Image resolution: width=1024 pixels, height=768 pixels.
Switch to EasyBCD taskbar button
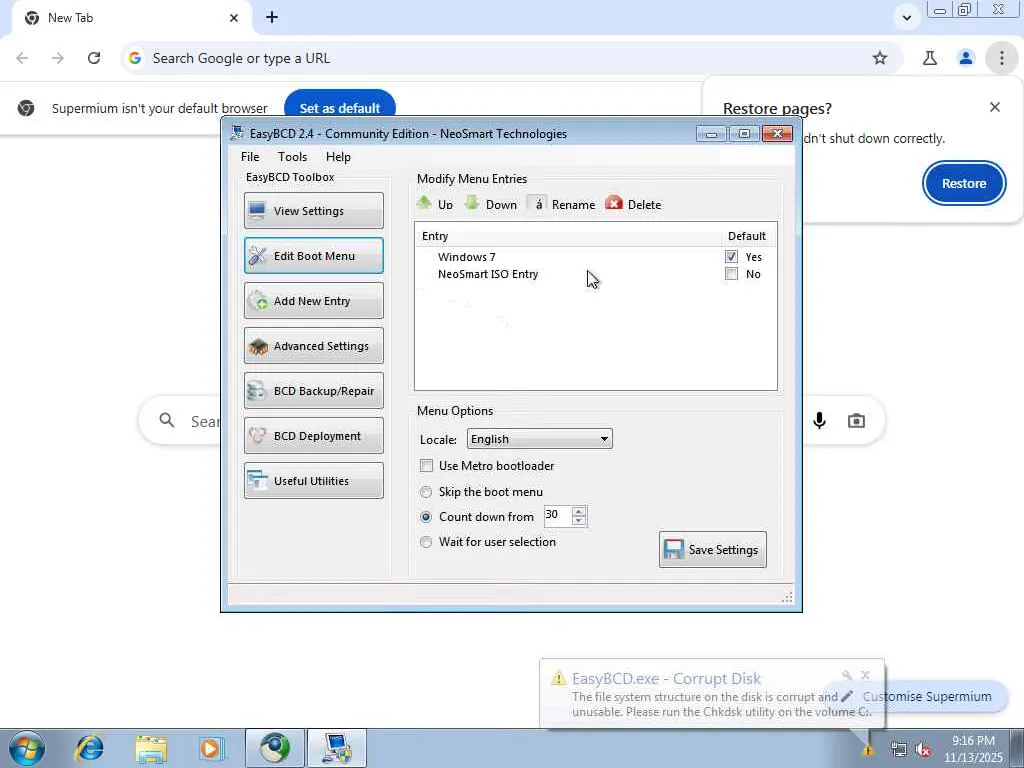(x=336, y=748)
